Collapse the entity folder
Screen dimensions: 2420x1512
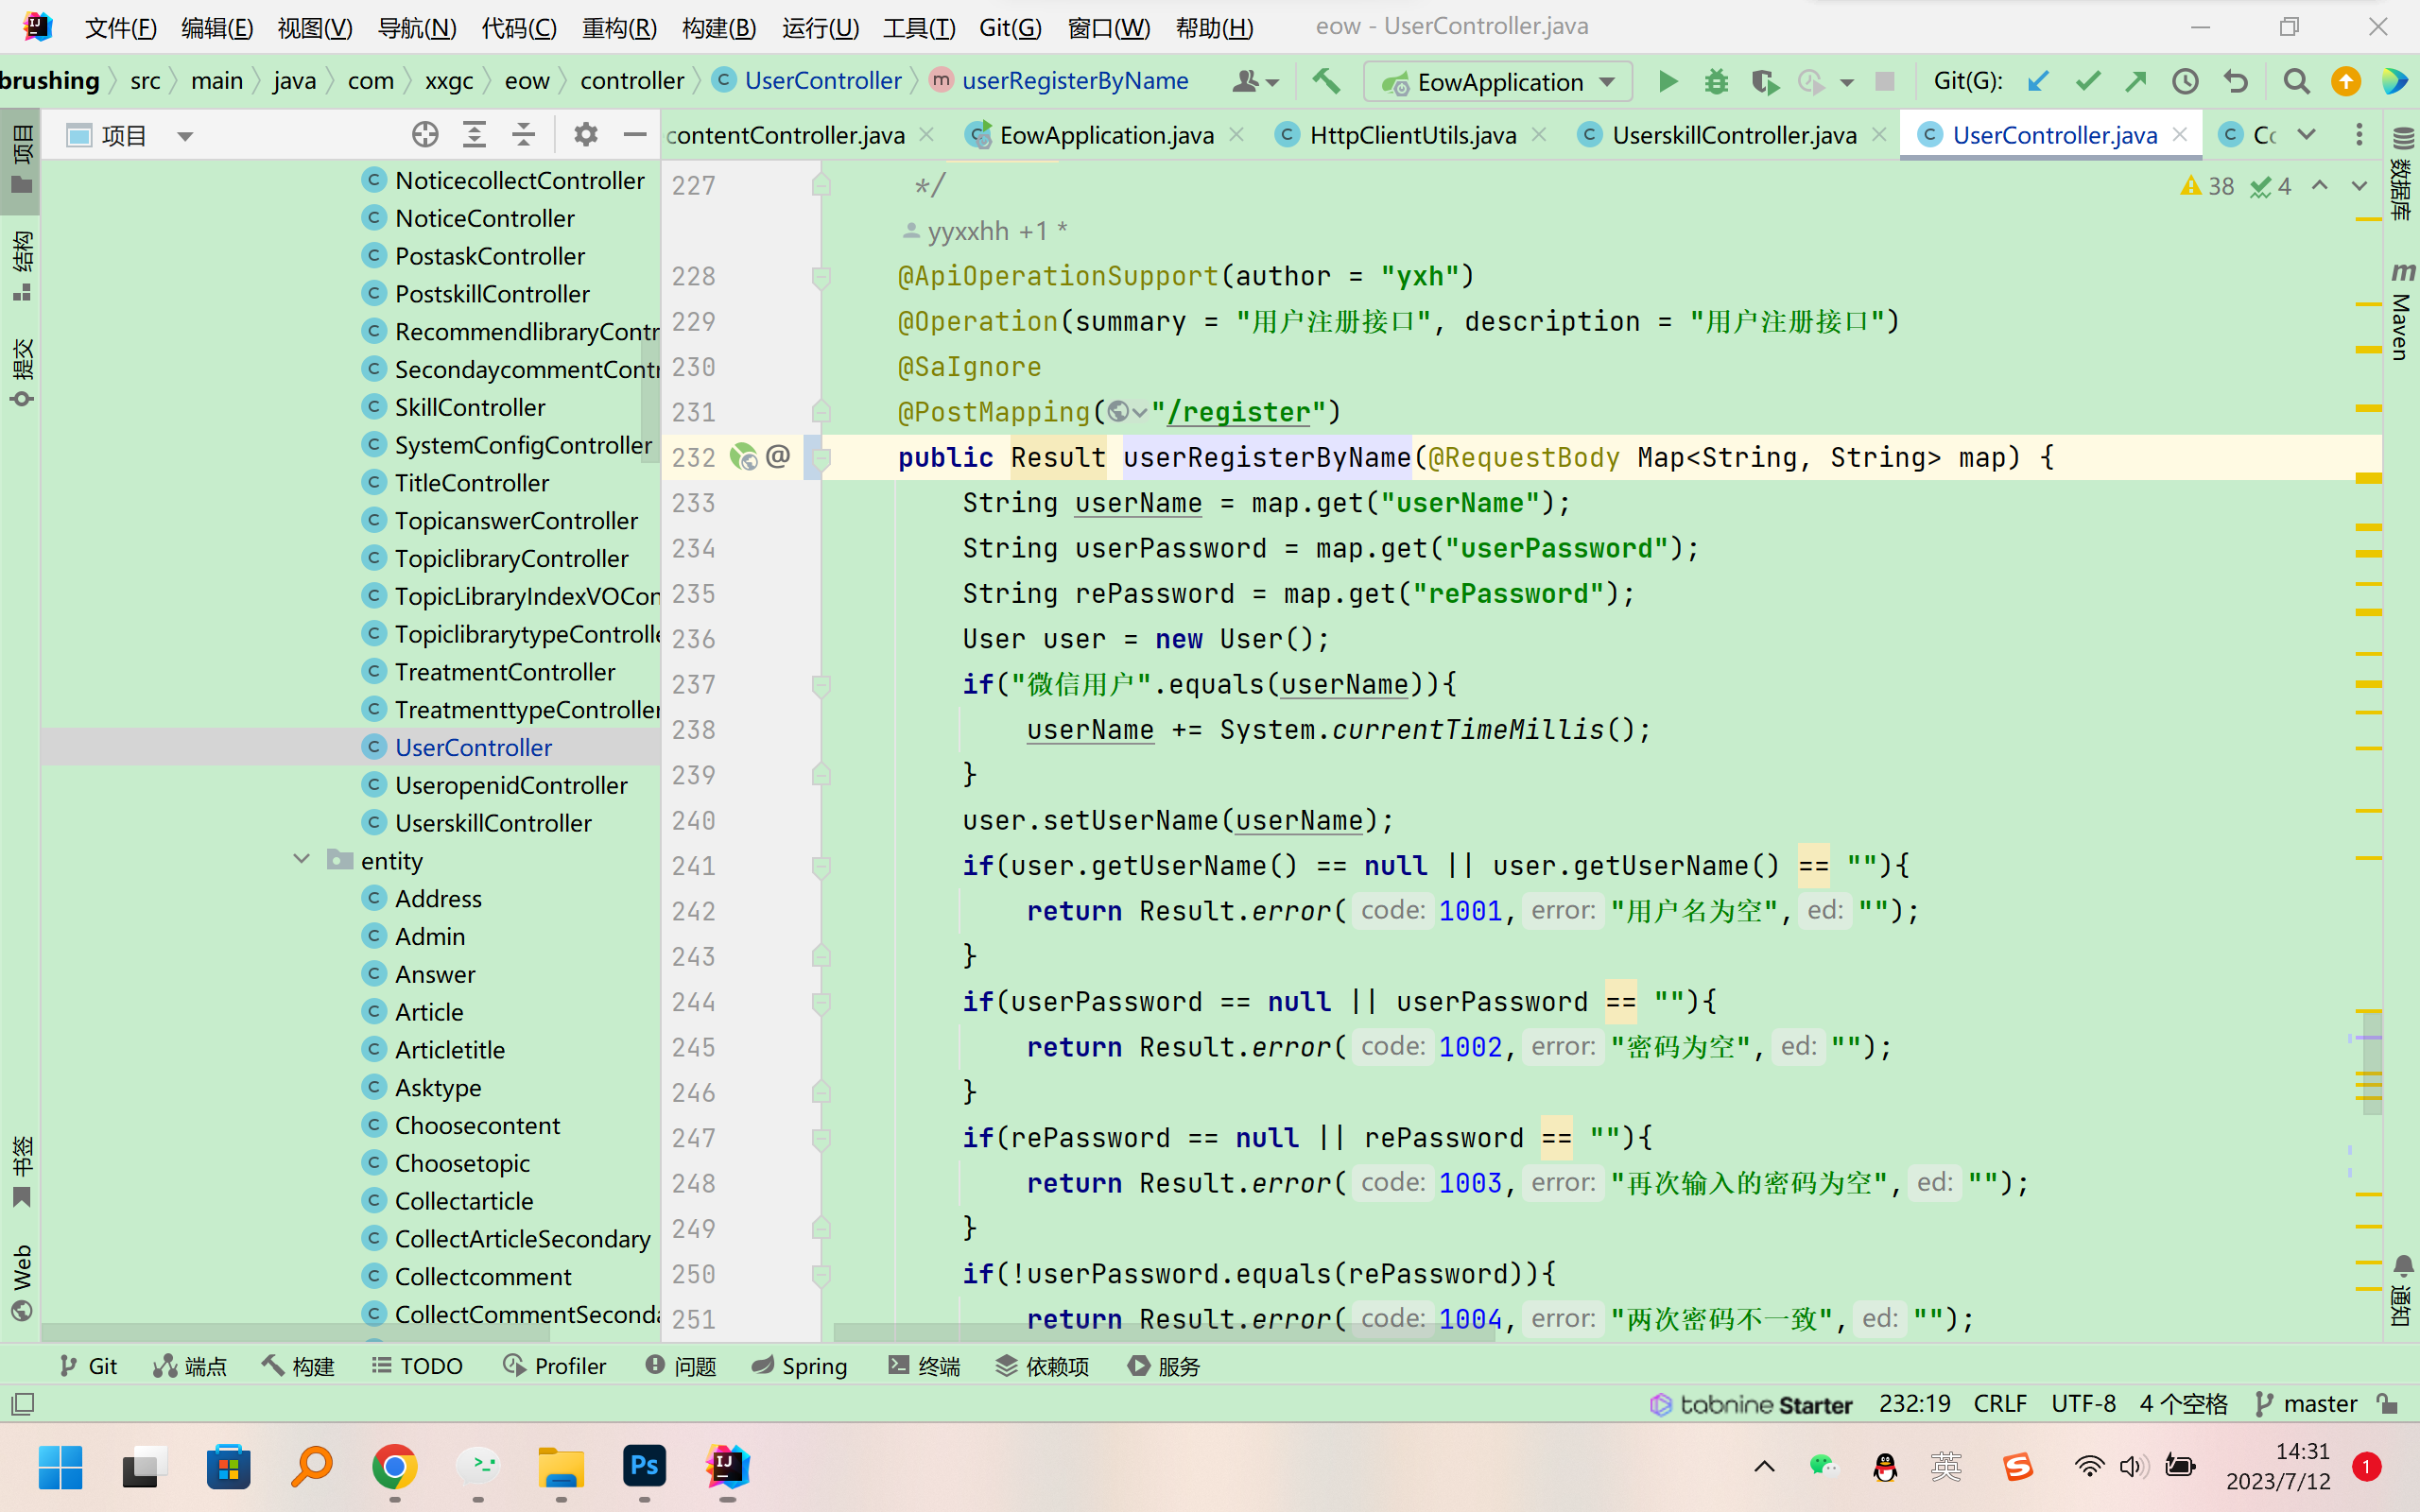coord(301,860)
